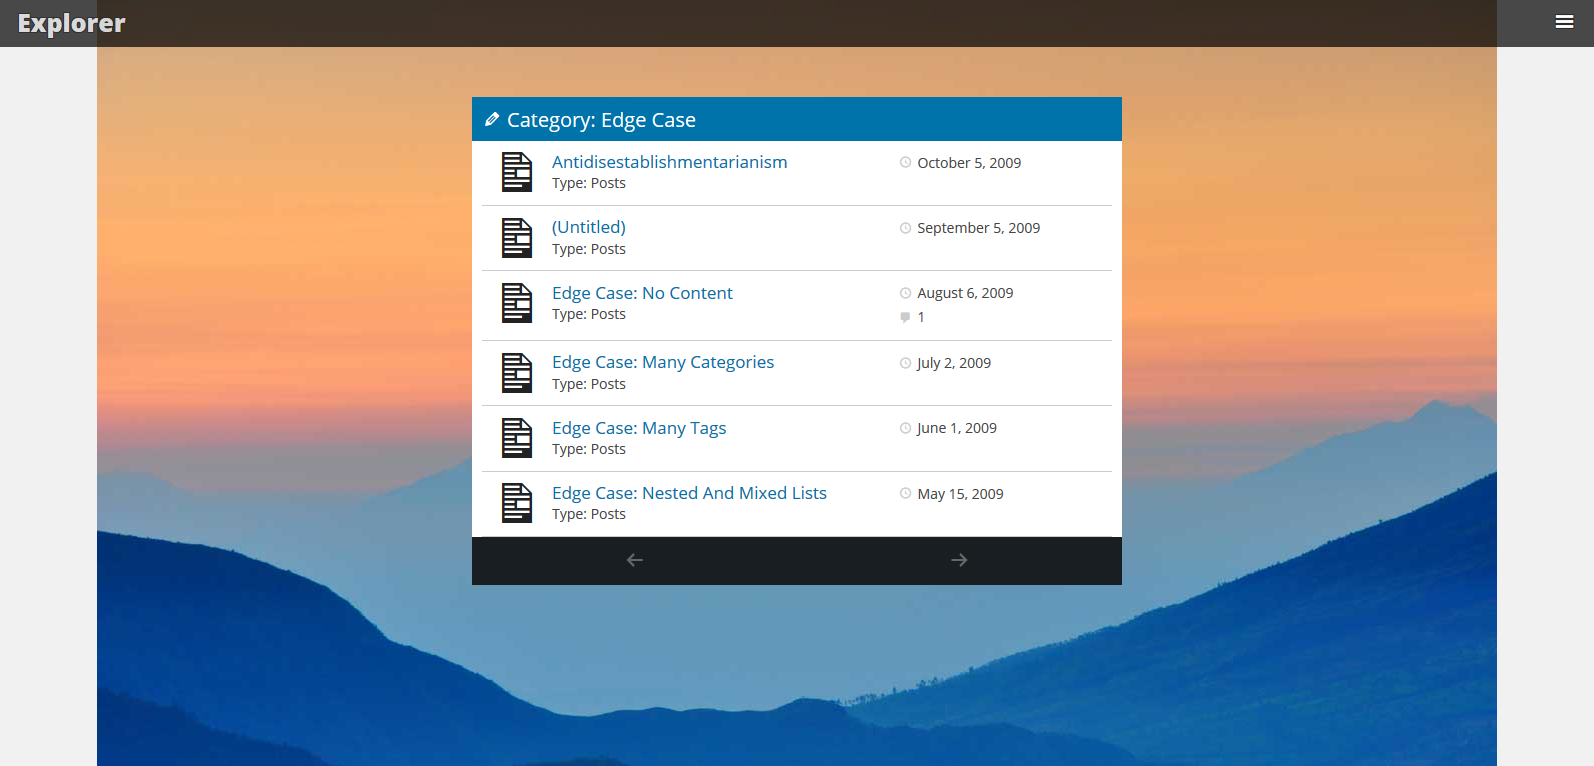1594x766 pixels.
Task: Open Edge Case: No Content post
Action: tap(642, 293)
